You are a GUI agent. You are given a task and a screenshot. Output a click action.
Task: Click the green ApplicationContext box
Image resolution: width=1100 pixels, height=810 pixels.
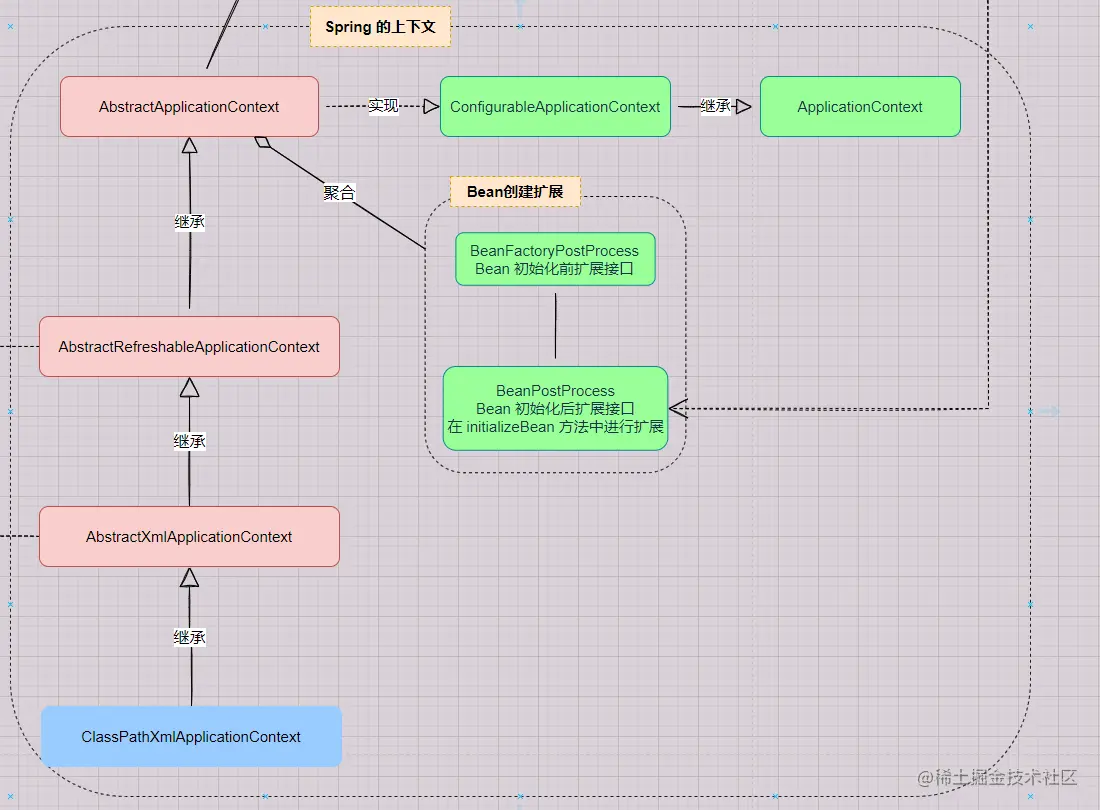click(x=860, y=107)
